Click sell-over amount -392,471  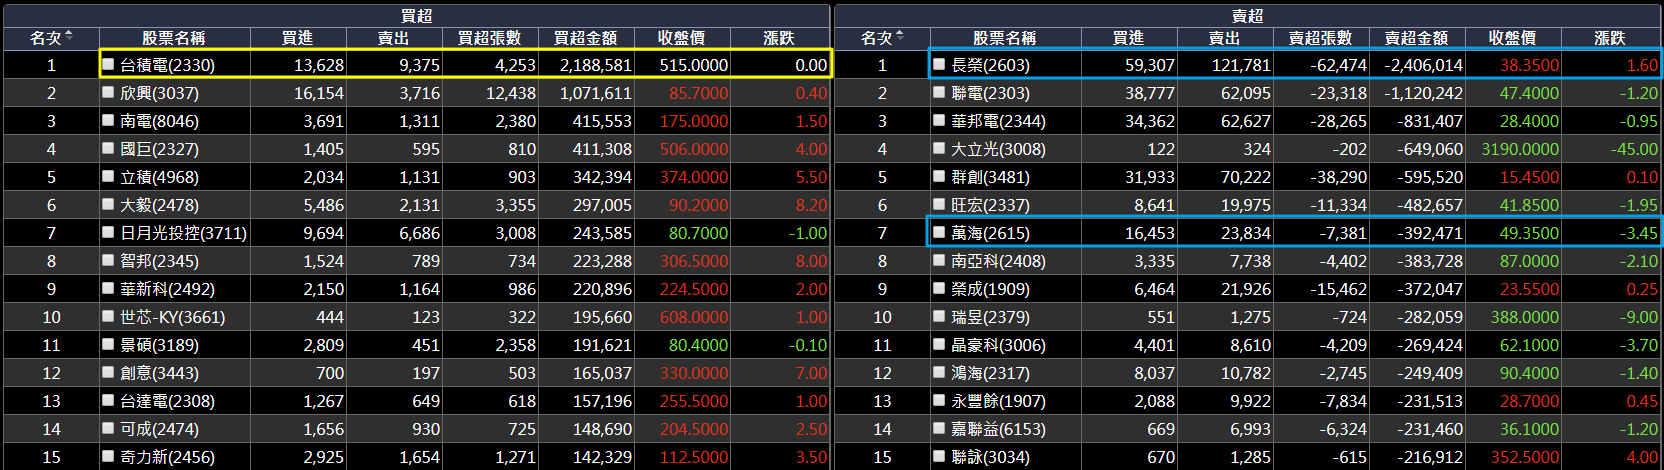(1431, 233)
